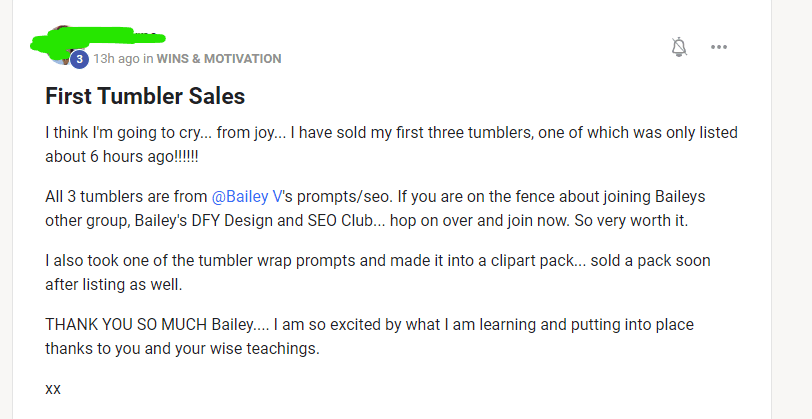This screenshot has height=419, width=812.
Task: Open the three-dot post options menu
Action: [x=719, y=47]
